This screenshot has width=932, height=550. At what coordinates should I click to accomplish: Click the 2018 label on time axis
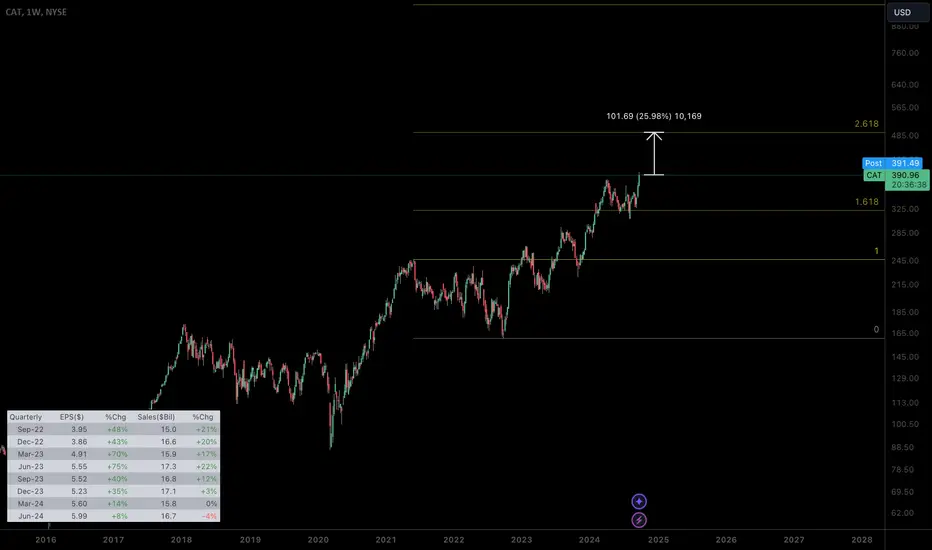click(181, 540)
